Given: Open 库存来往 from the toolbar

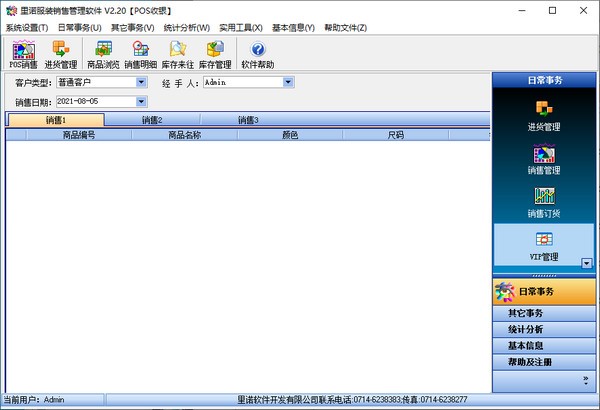Looking at the screenshot, I should [x=178, y=54].
